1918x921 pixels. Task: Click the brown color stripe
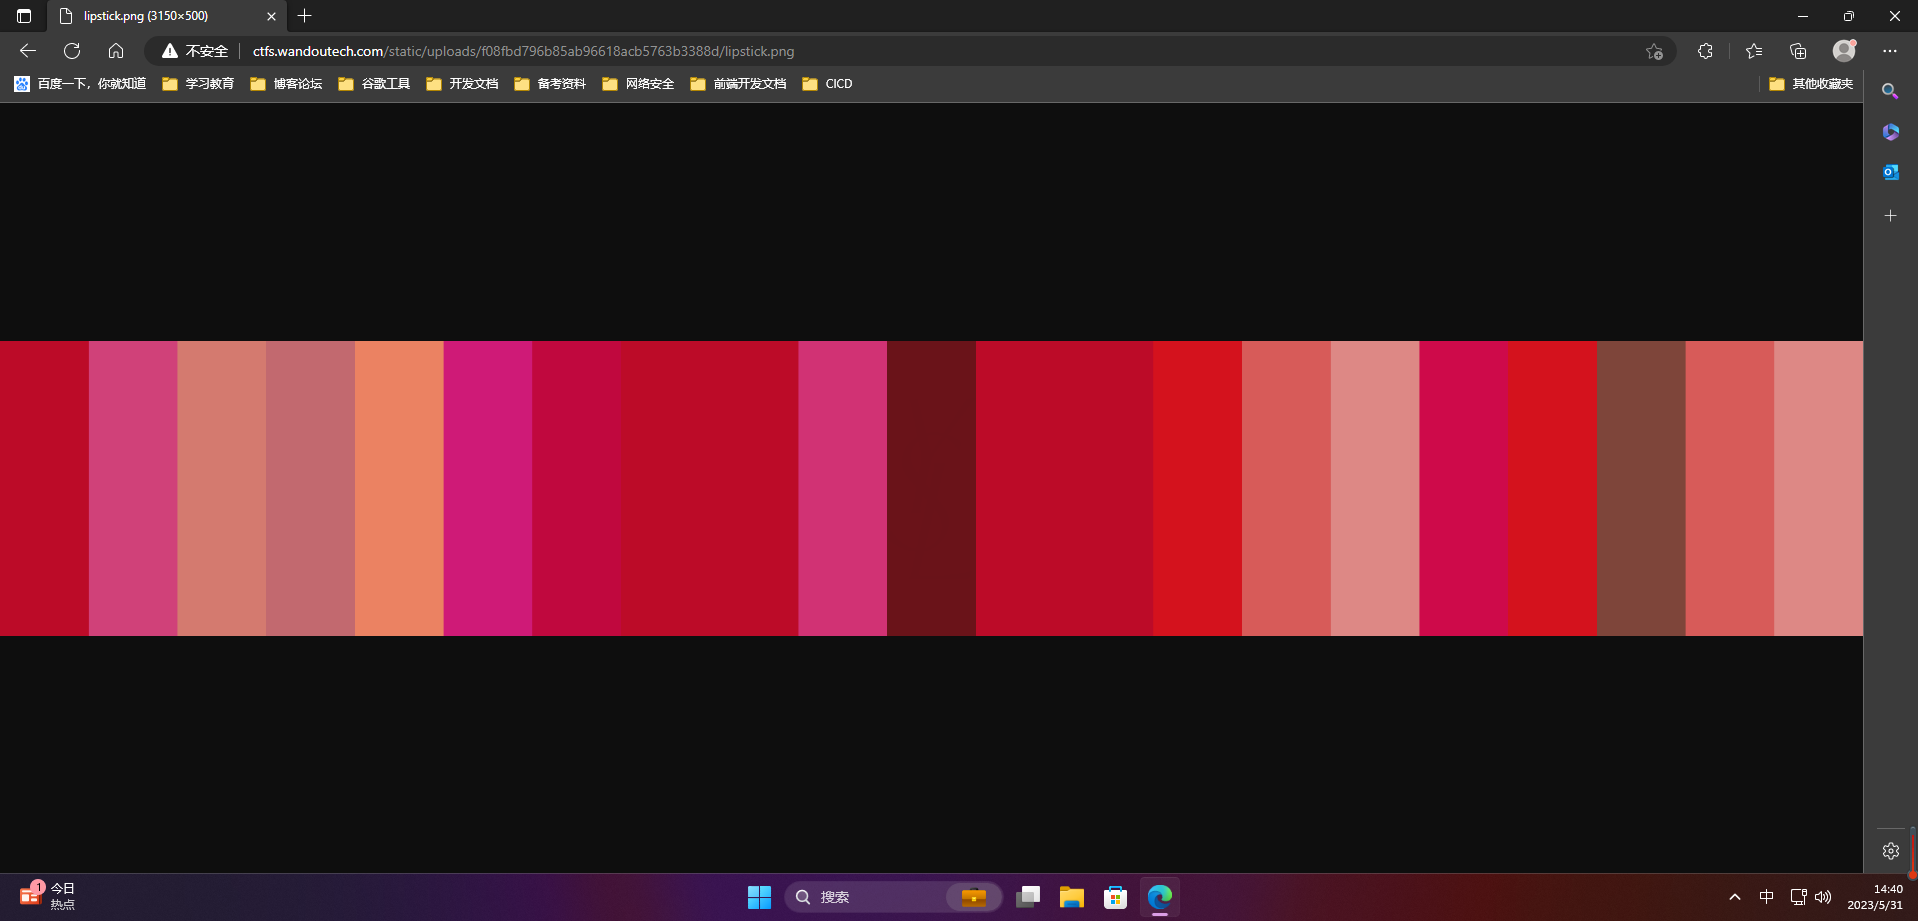click(x=1641, y=488)
